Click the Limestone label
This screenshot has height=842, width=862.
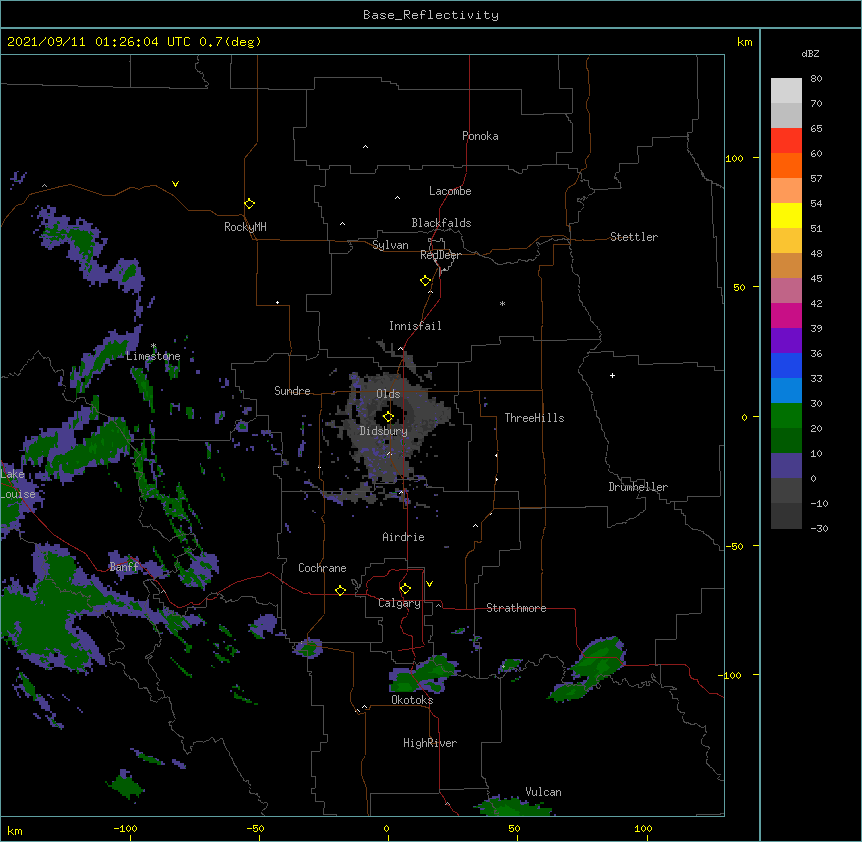pyautogui.click(x=153, y=356)
